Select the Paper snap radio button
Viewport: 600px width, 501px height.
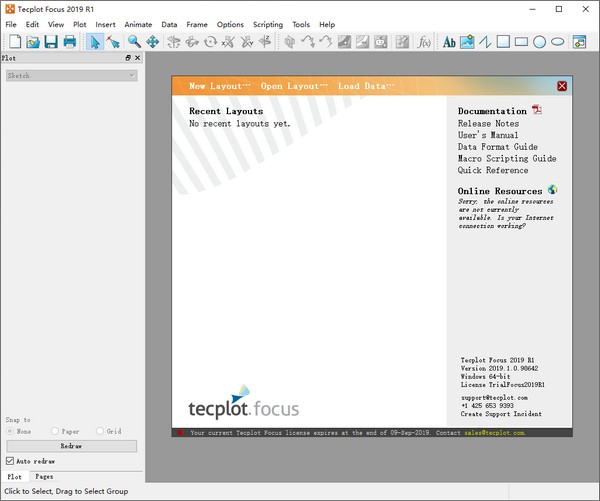55,431
